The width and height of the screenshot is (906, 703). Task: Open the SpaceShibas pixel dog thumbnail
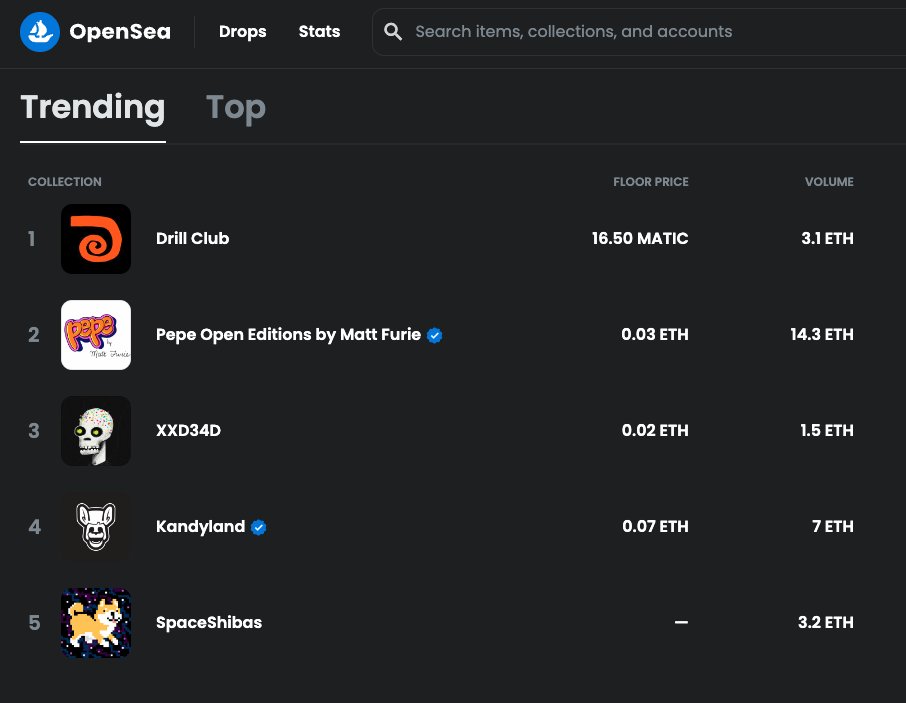(96, 623)
